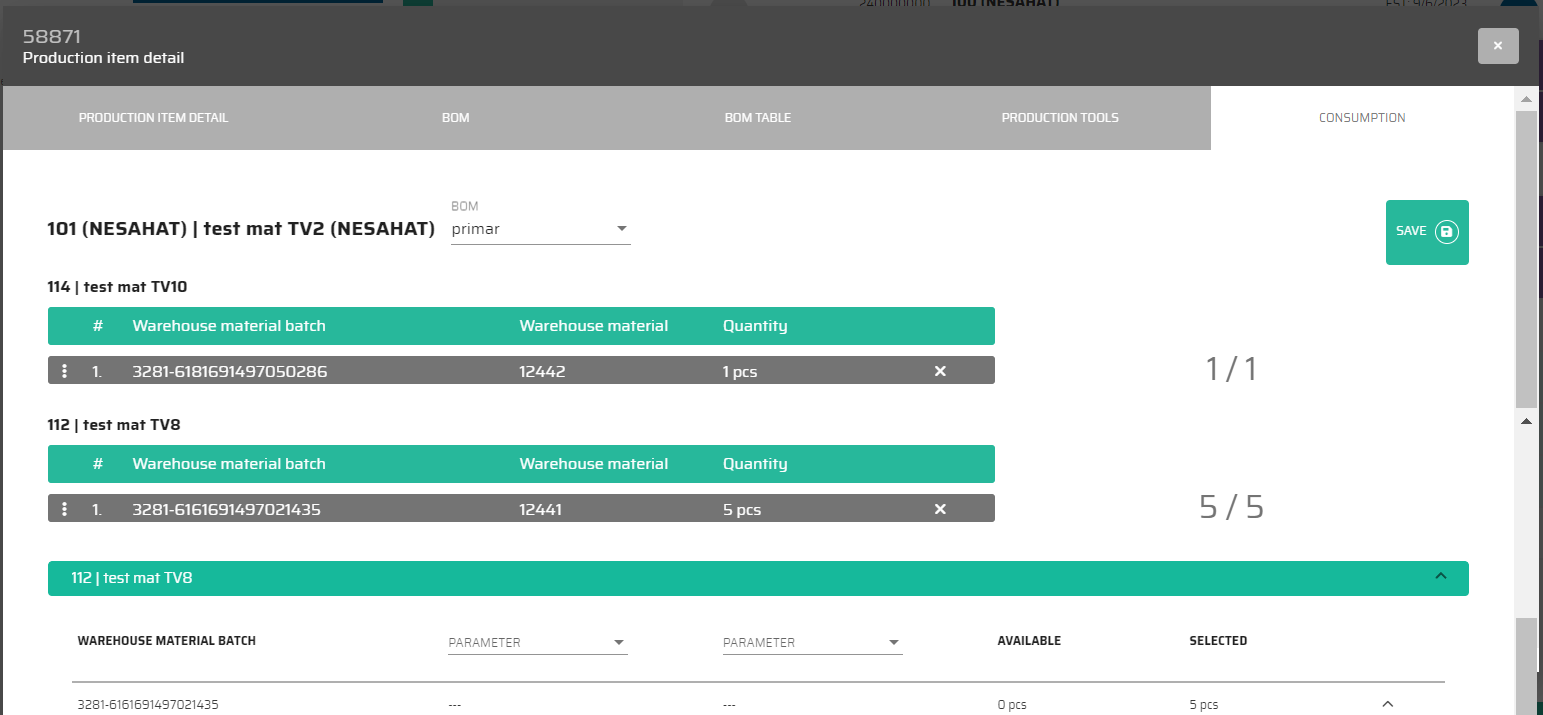Click the upper vertical scrollbar's thumb
This screenshot has height=715, width=1543.
pyautogui.click(x=1525, y=258)
